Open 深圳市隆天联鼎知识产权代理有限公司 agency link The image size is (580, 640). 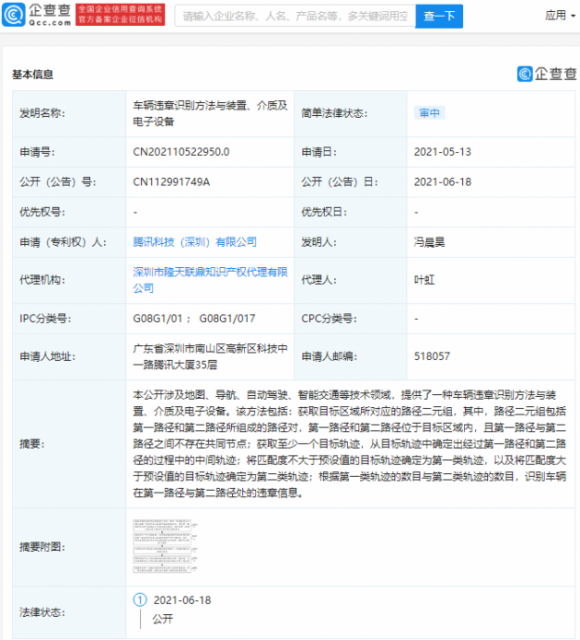tap(210, 280)
